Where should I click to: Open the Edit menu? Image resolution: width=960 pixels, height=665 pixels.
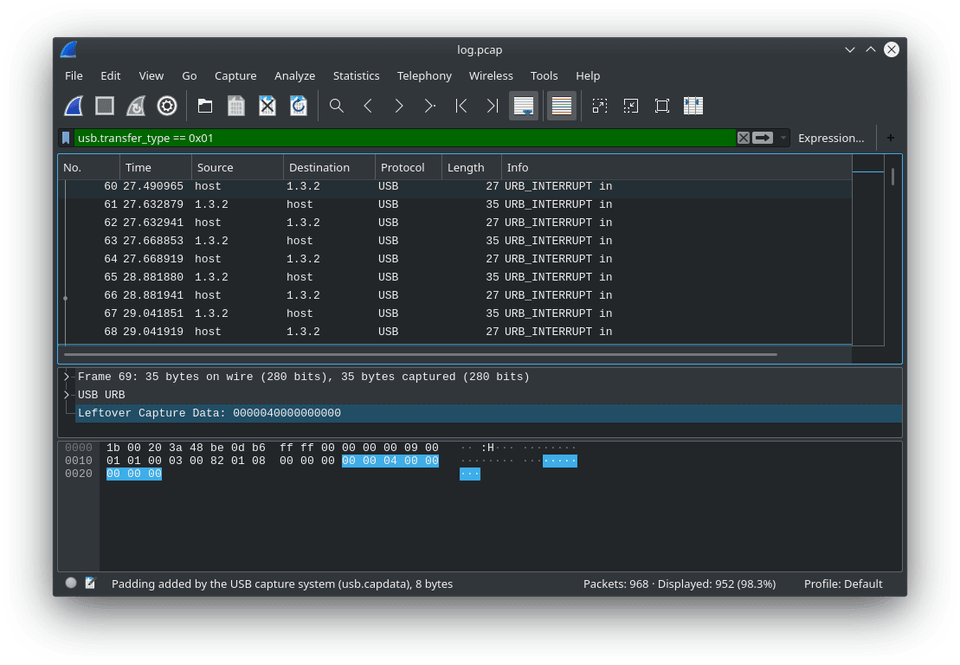(110, 76)
